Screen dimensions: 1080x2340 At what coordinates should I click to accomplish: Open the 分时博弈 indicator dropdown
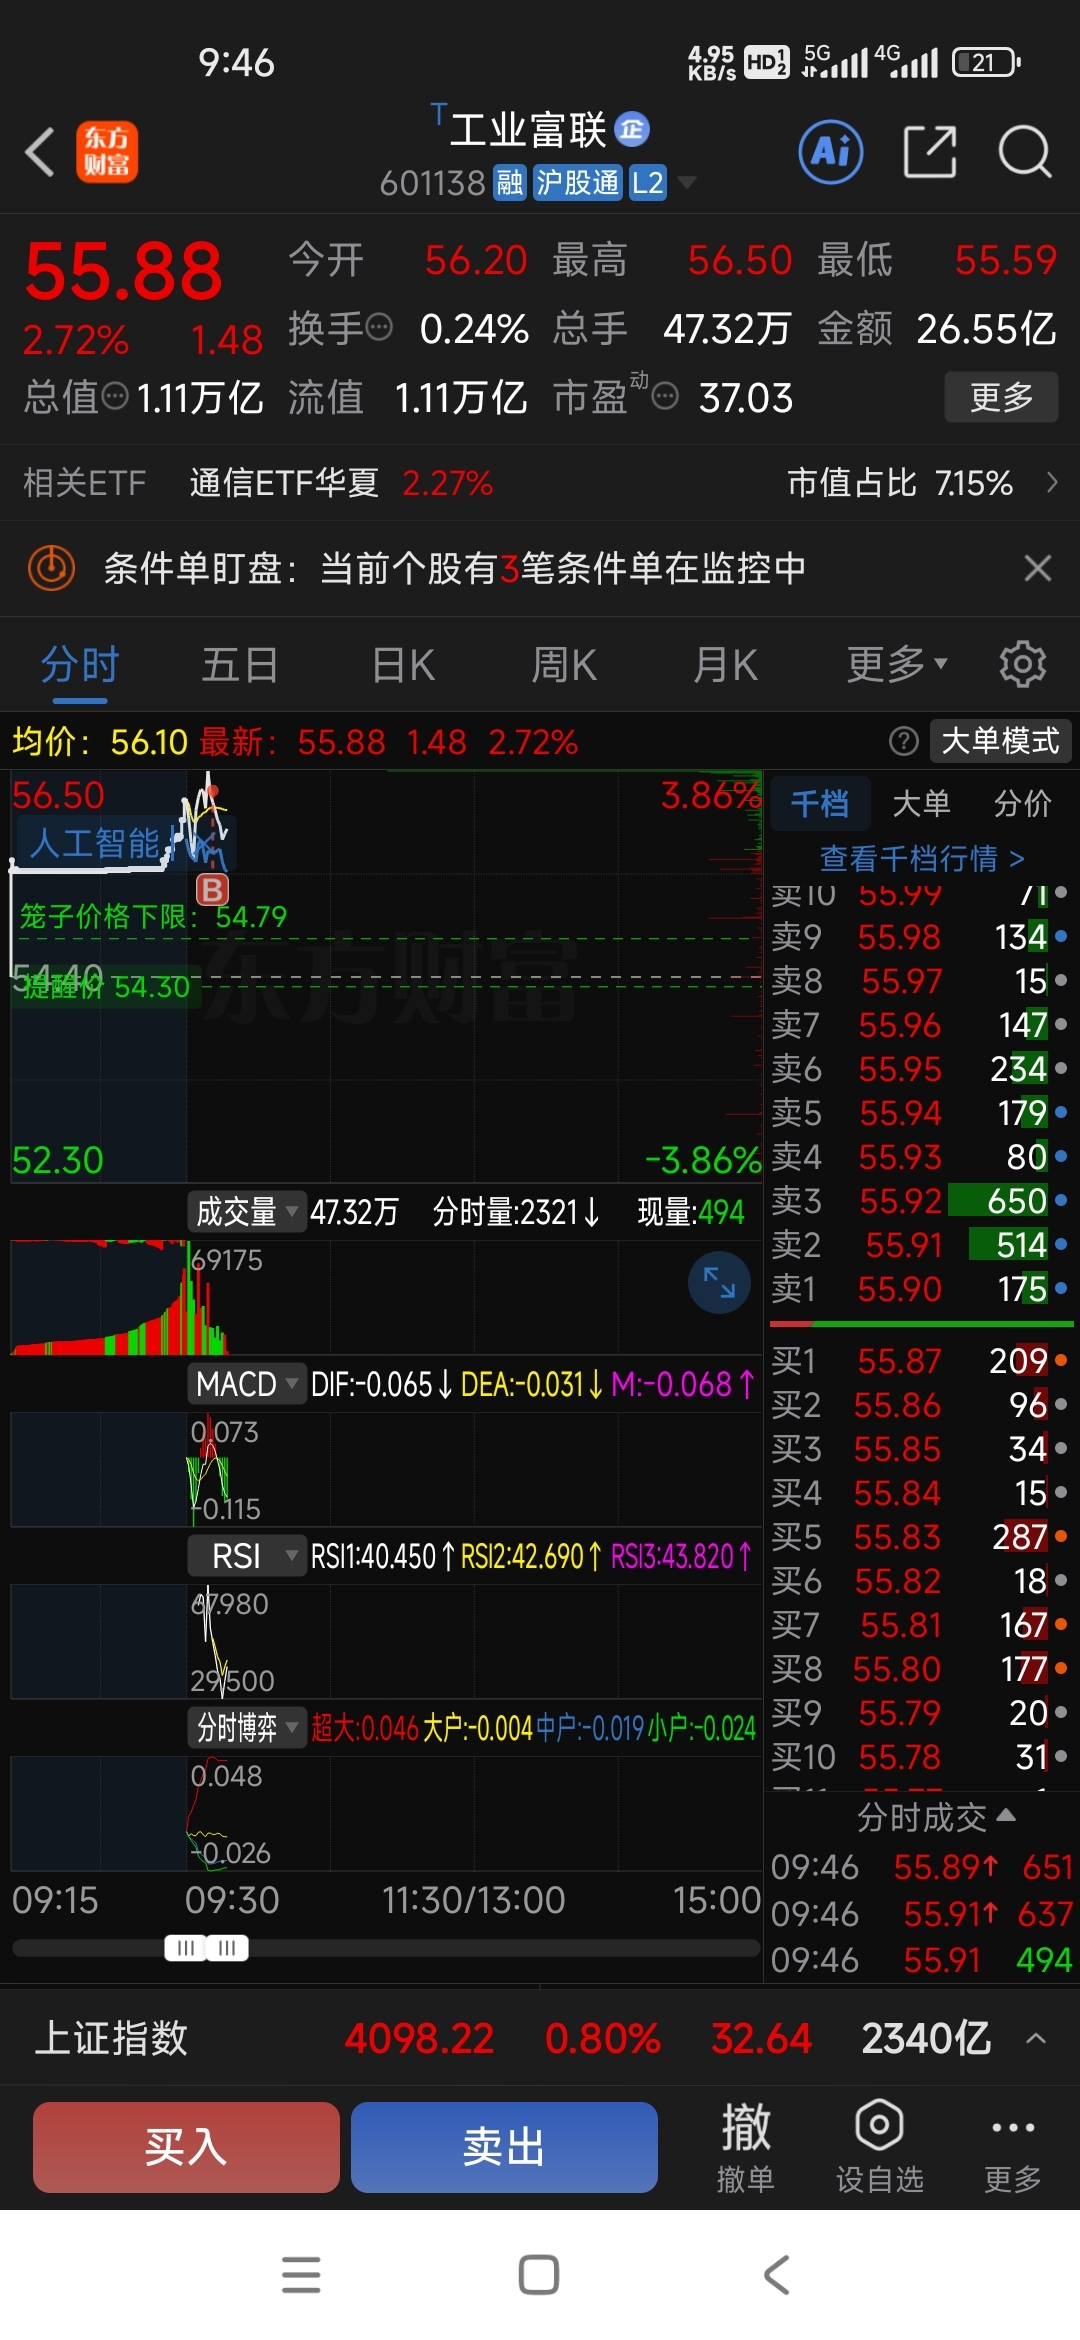click(246, 1728)
